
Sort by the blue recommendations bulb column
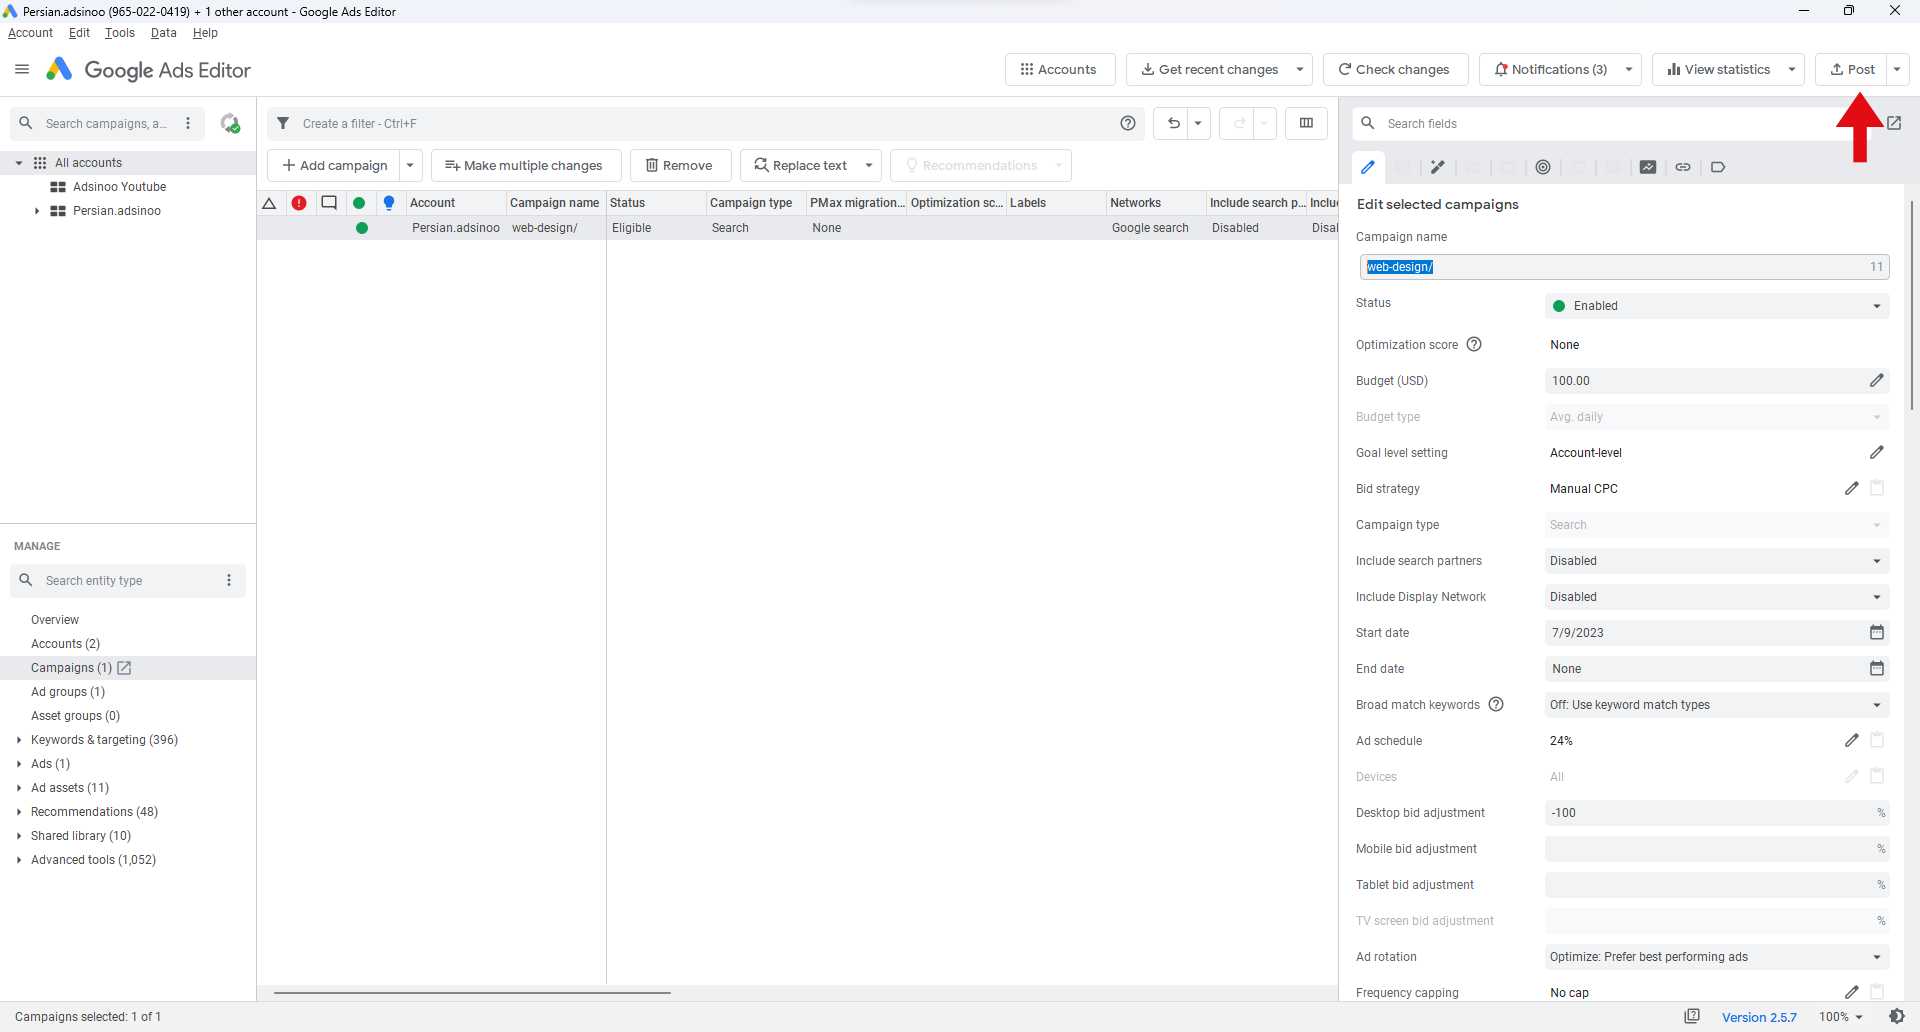389,203
